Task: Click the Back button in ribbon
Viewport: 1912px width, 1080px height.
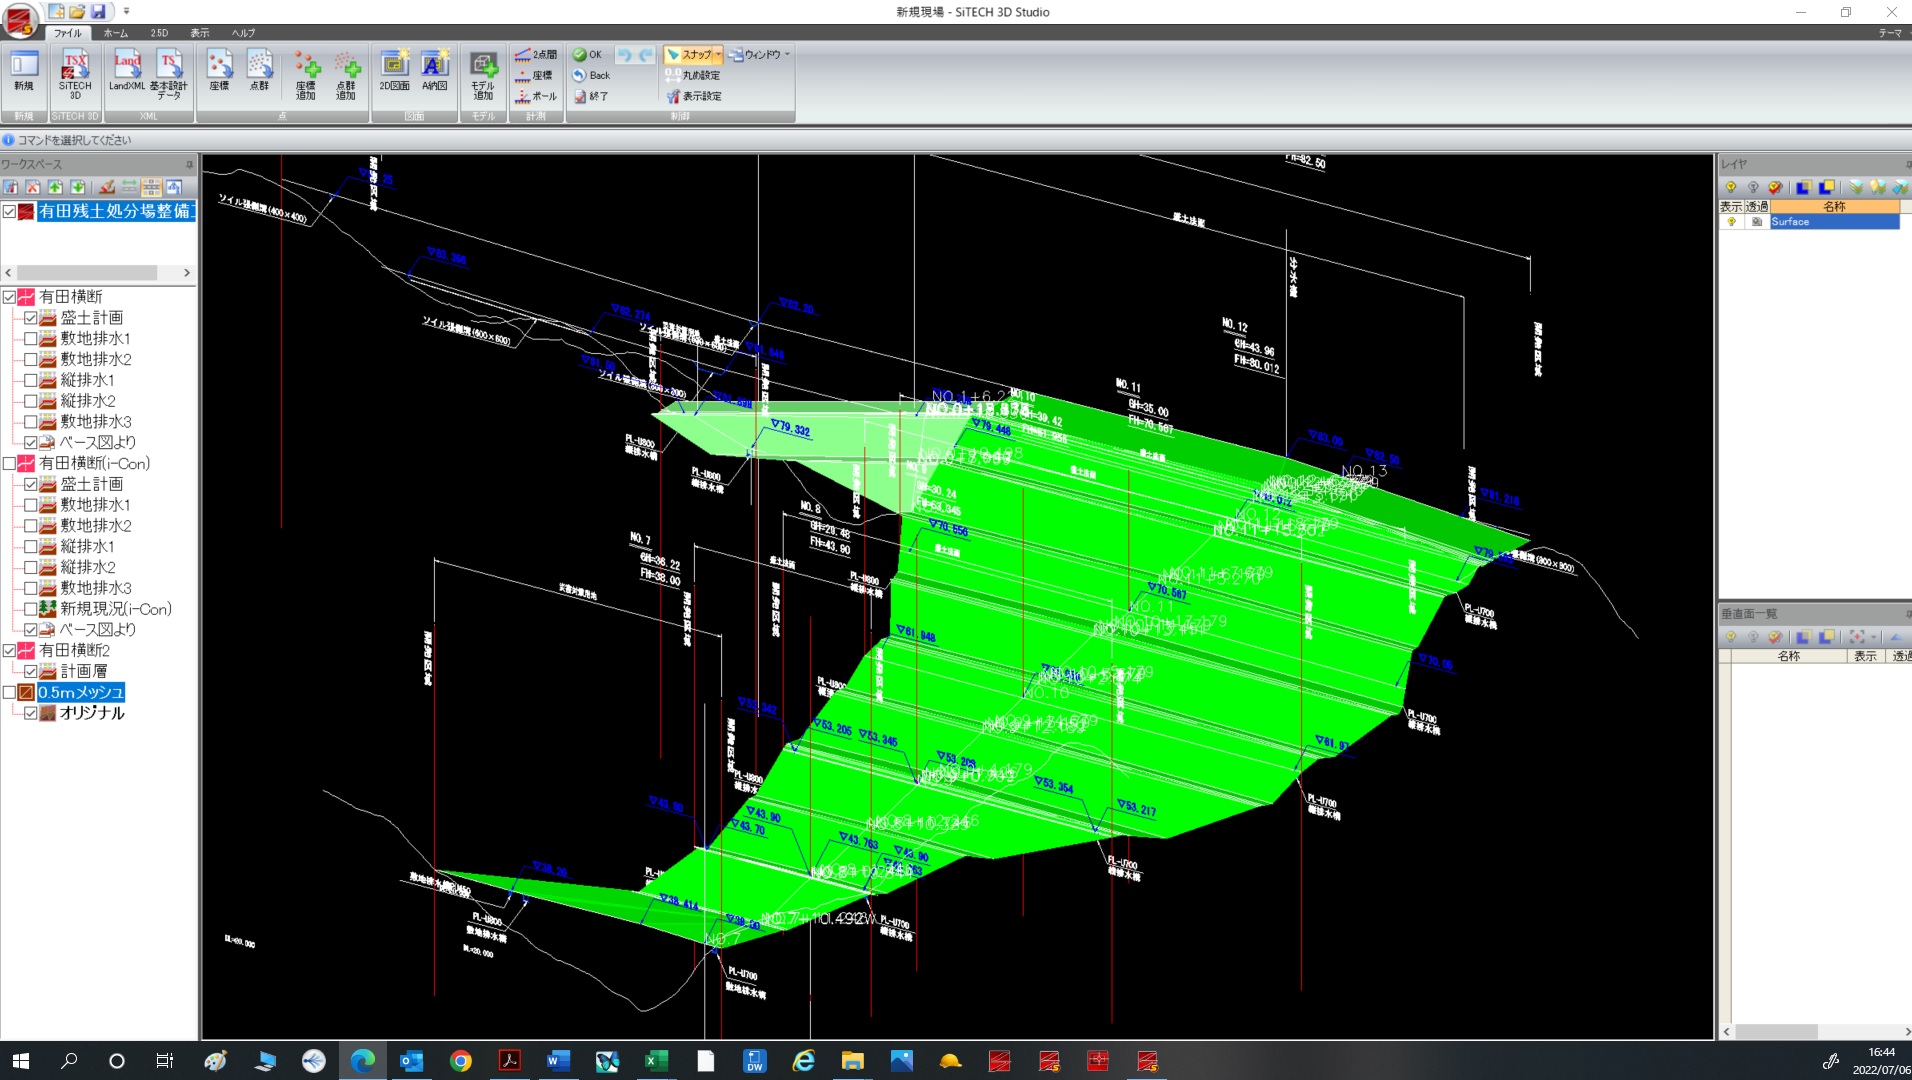Action: tap(591, 75)
